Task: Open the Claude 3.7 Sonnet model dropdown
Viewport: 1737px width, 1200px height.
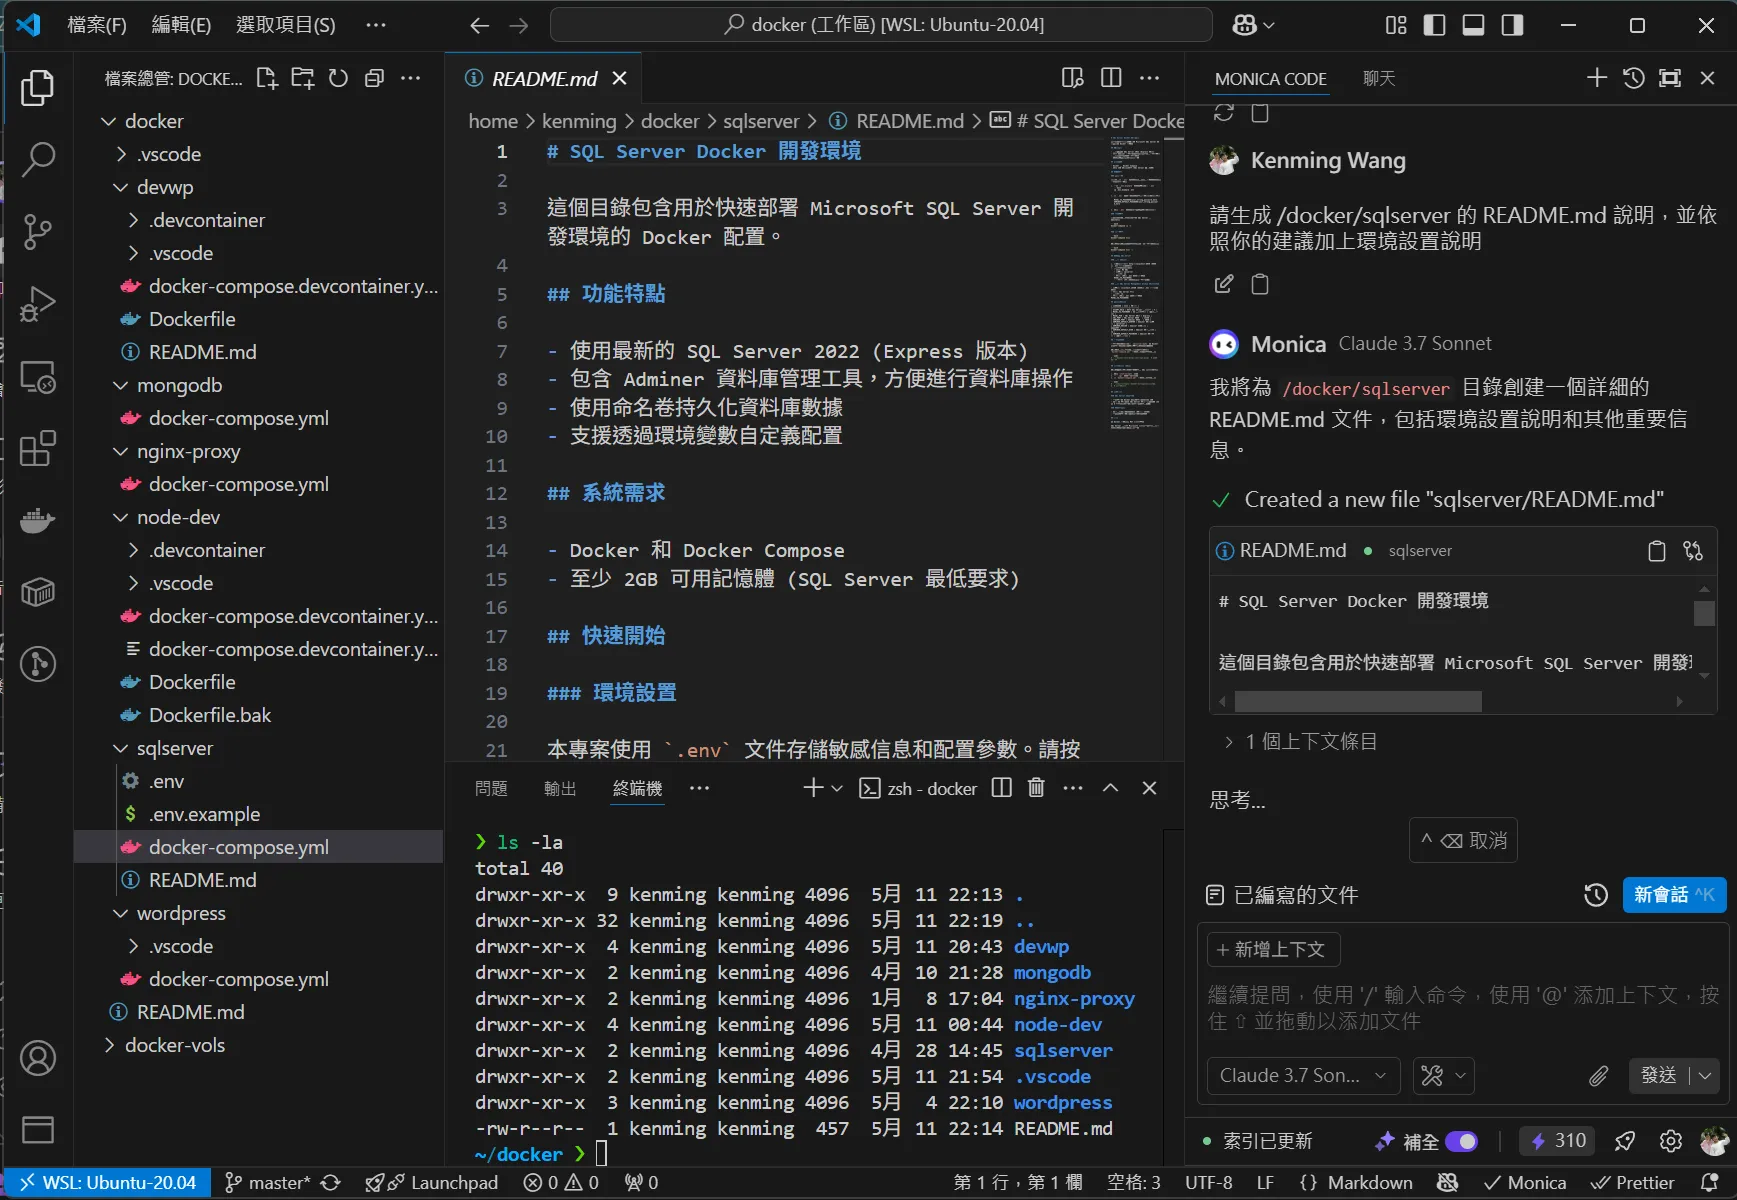Action: point(1302,1075)
